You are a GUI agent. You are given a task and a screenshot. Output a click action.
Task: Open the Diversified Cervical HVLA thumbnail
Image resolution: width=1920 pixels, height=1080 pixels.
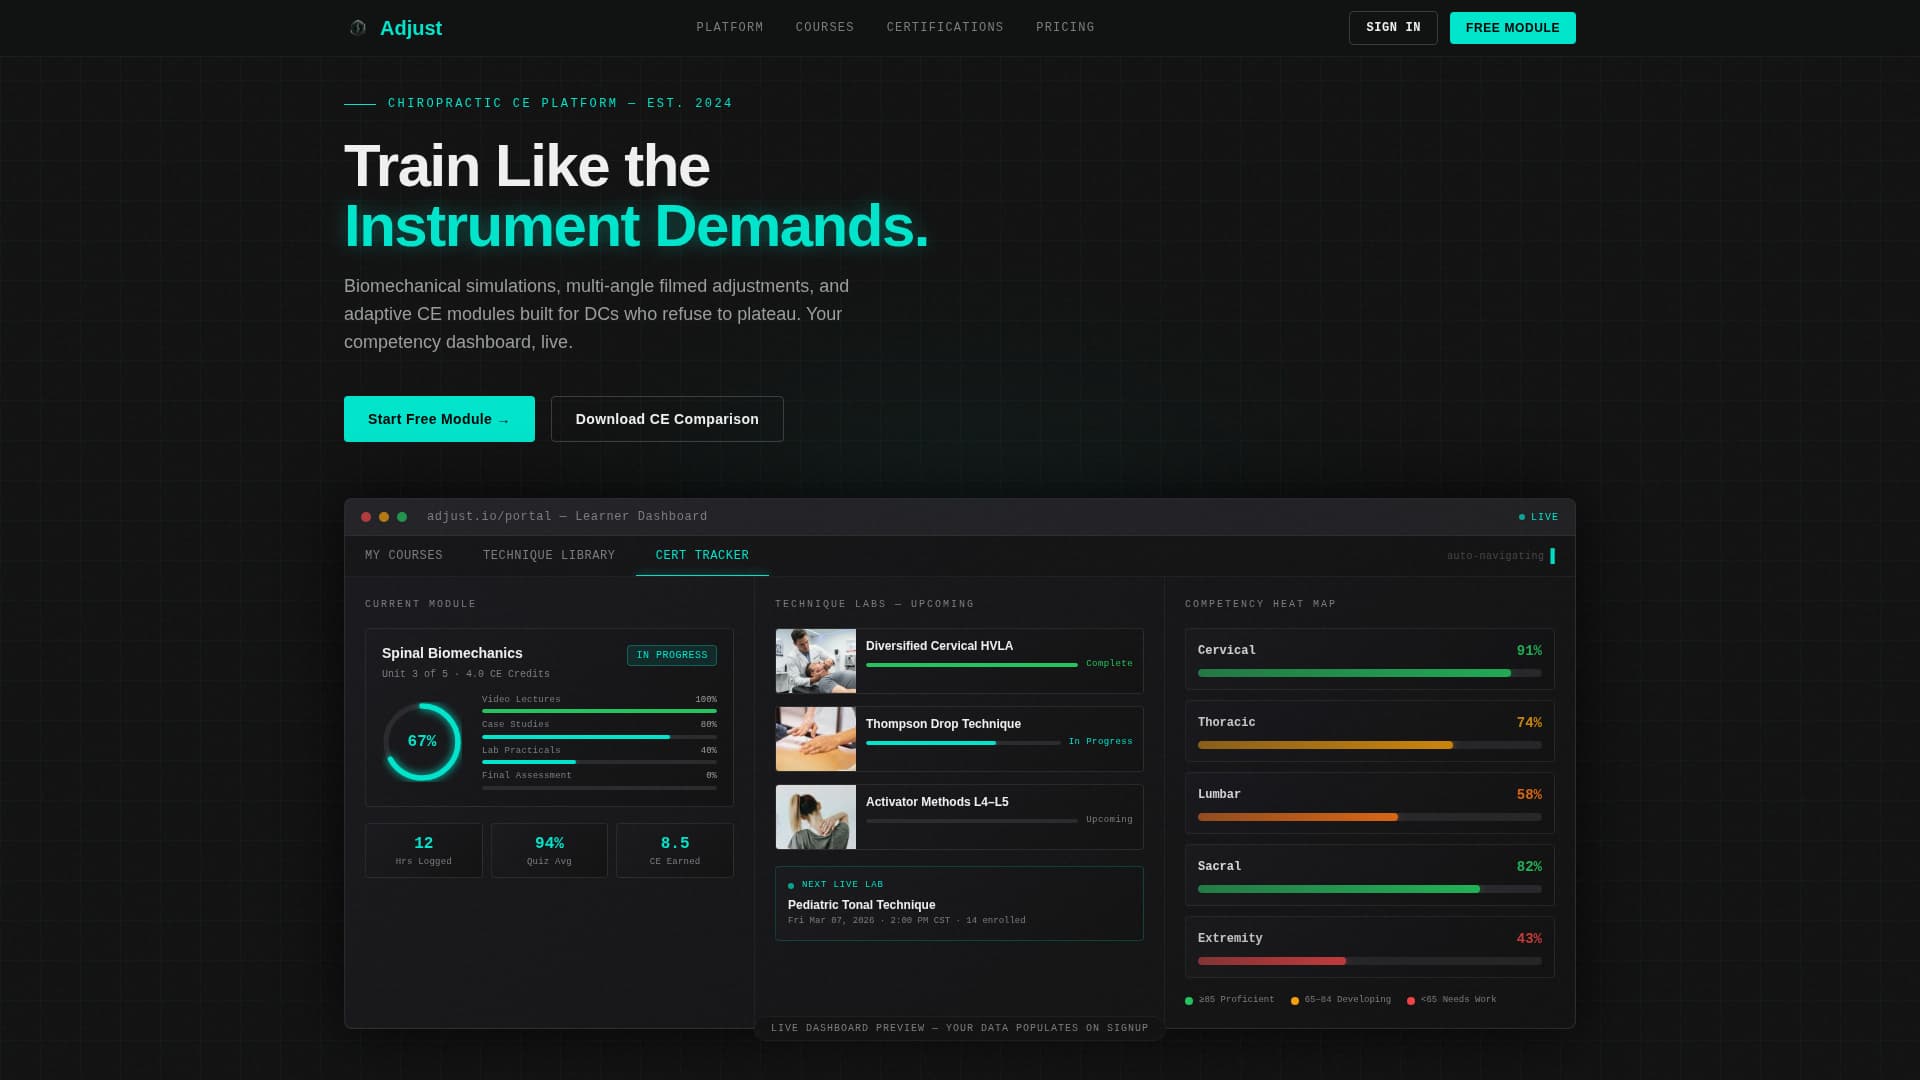coord(816,661)
